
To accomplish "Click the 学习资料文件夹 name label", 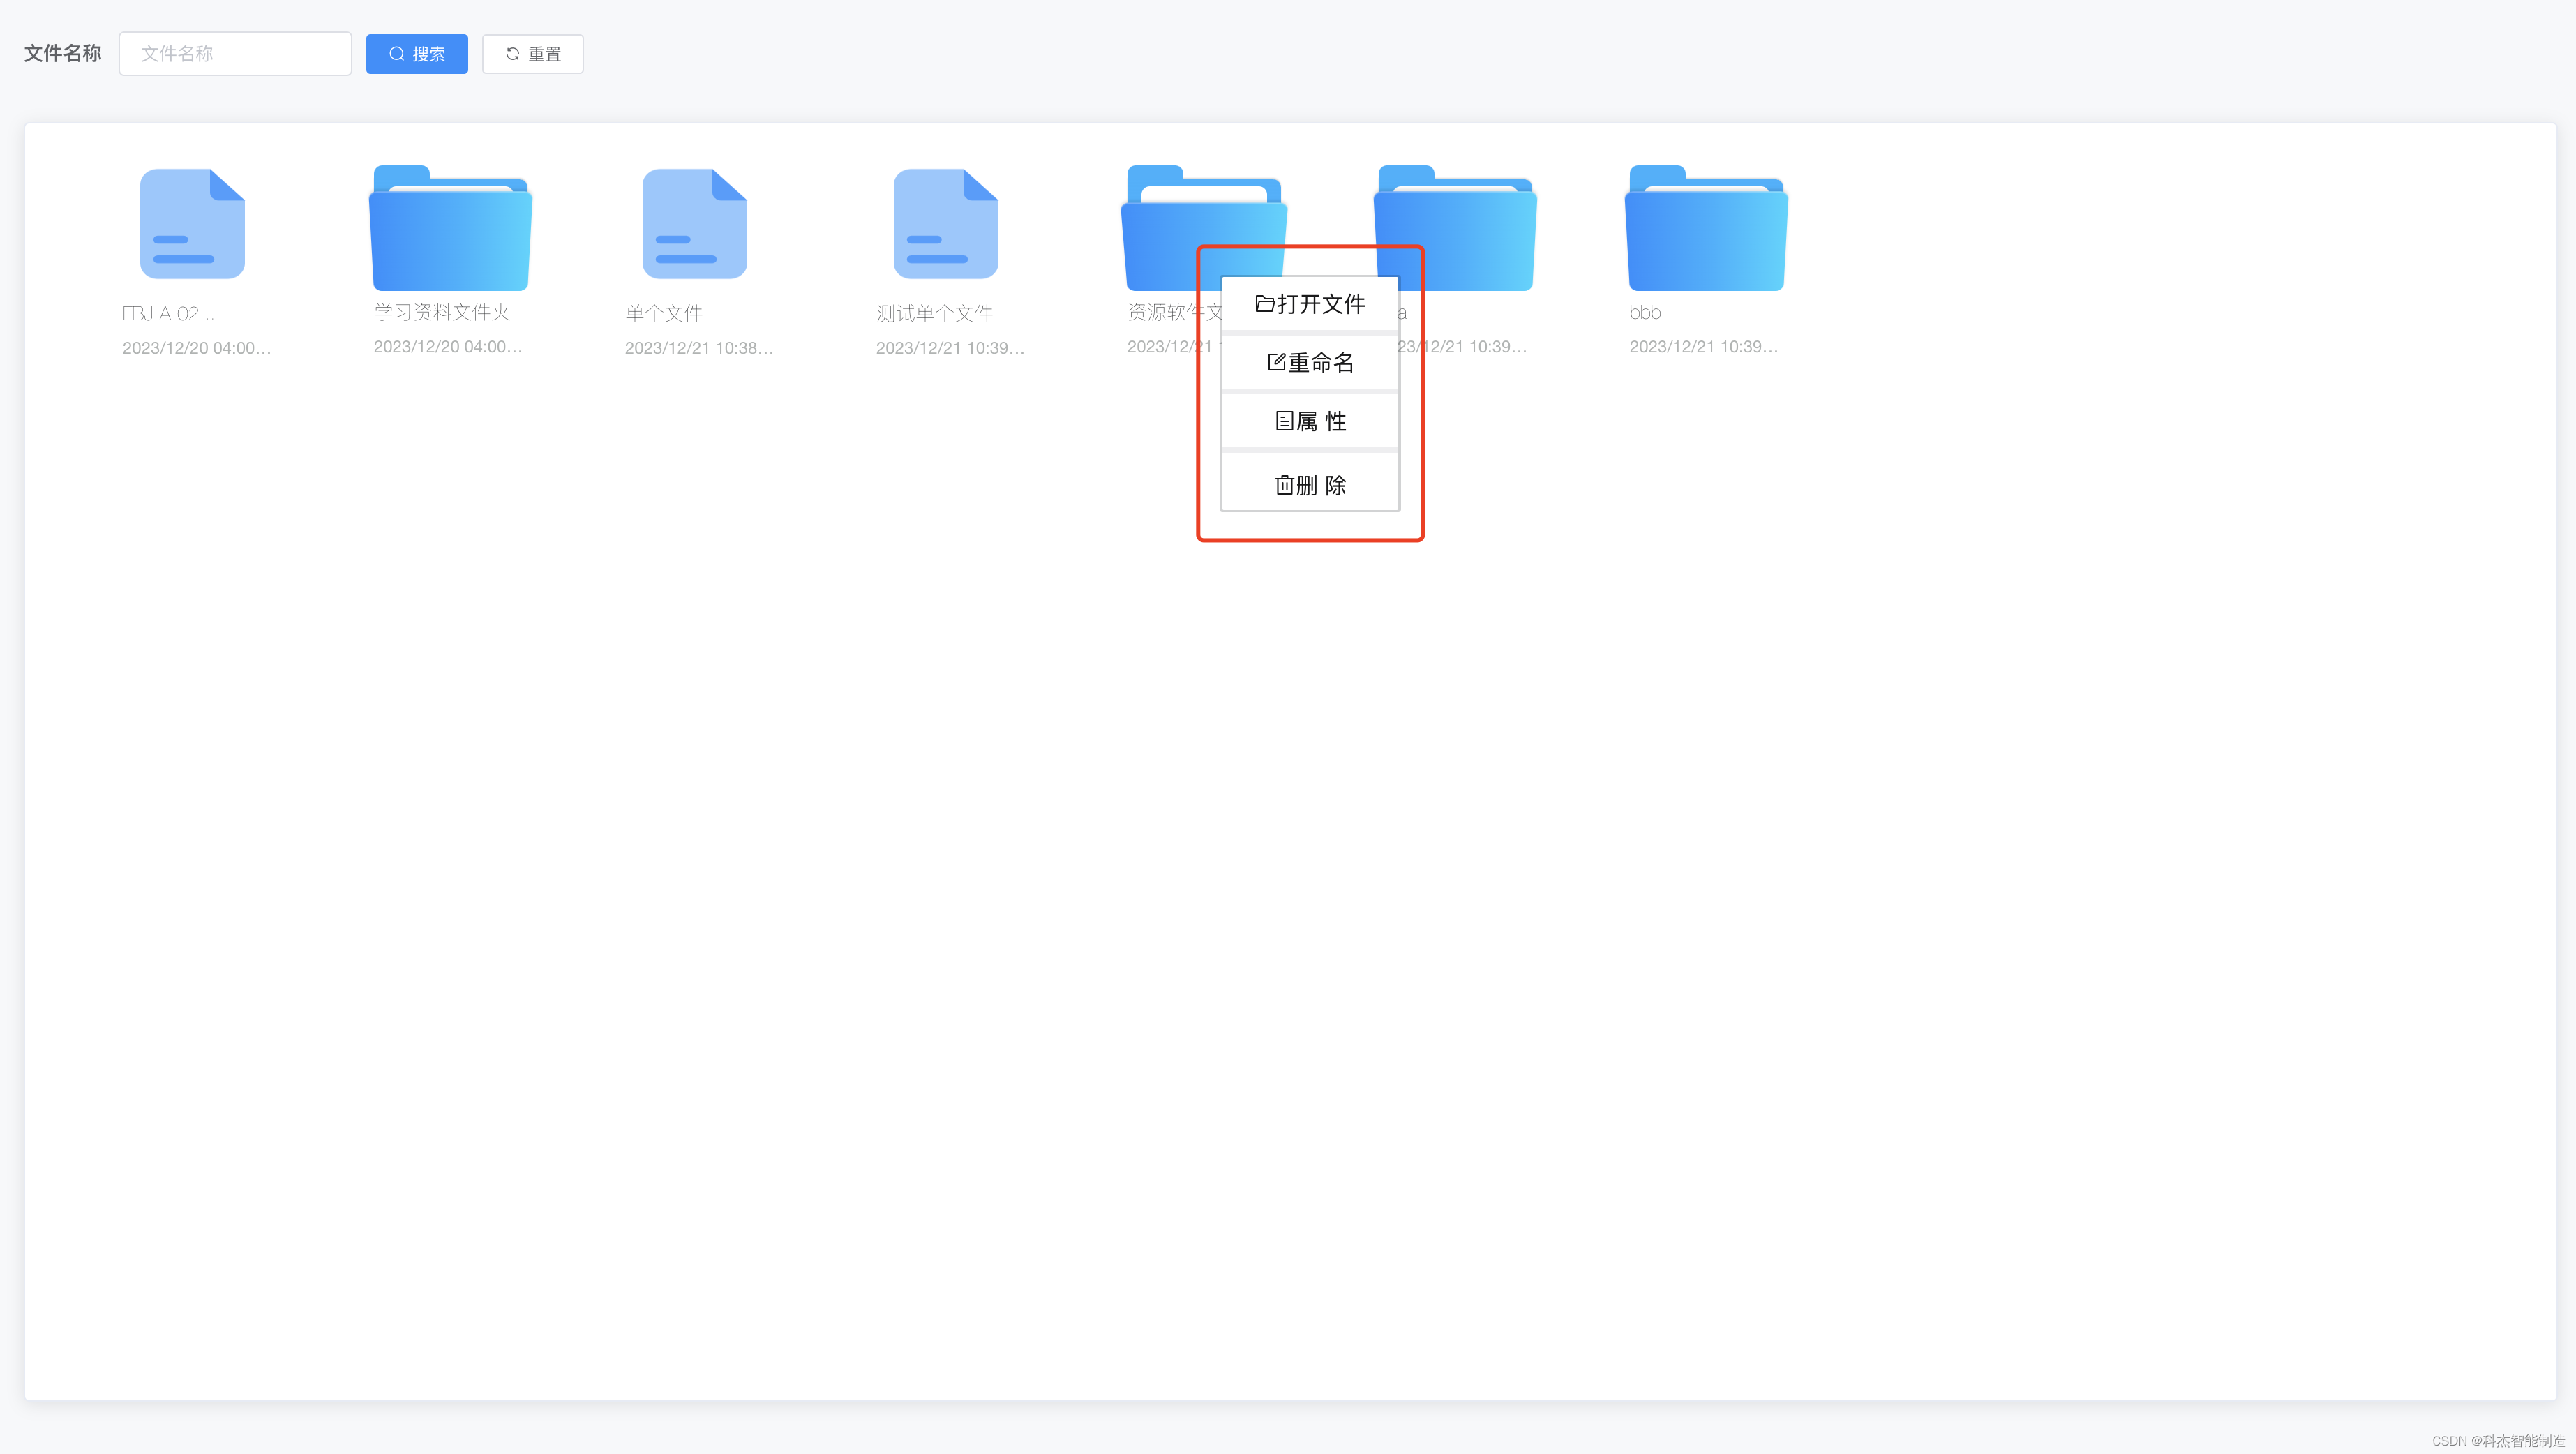I will tap(442, 313).
